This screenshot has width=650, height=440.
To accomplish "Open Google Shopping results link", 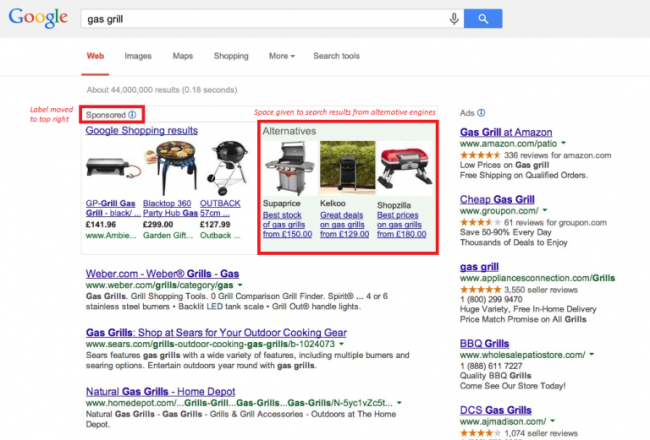I will pos(142,131).
